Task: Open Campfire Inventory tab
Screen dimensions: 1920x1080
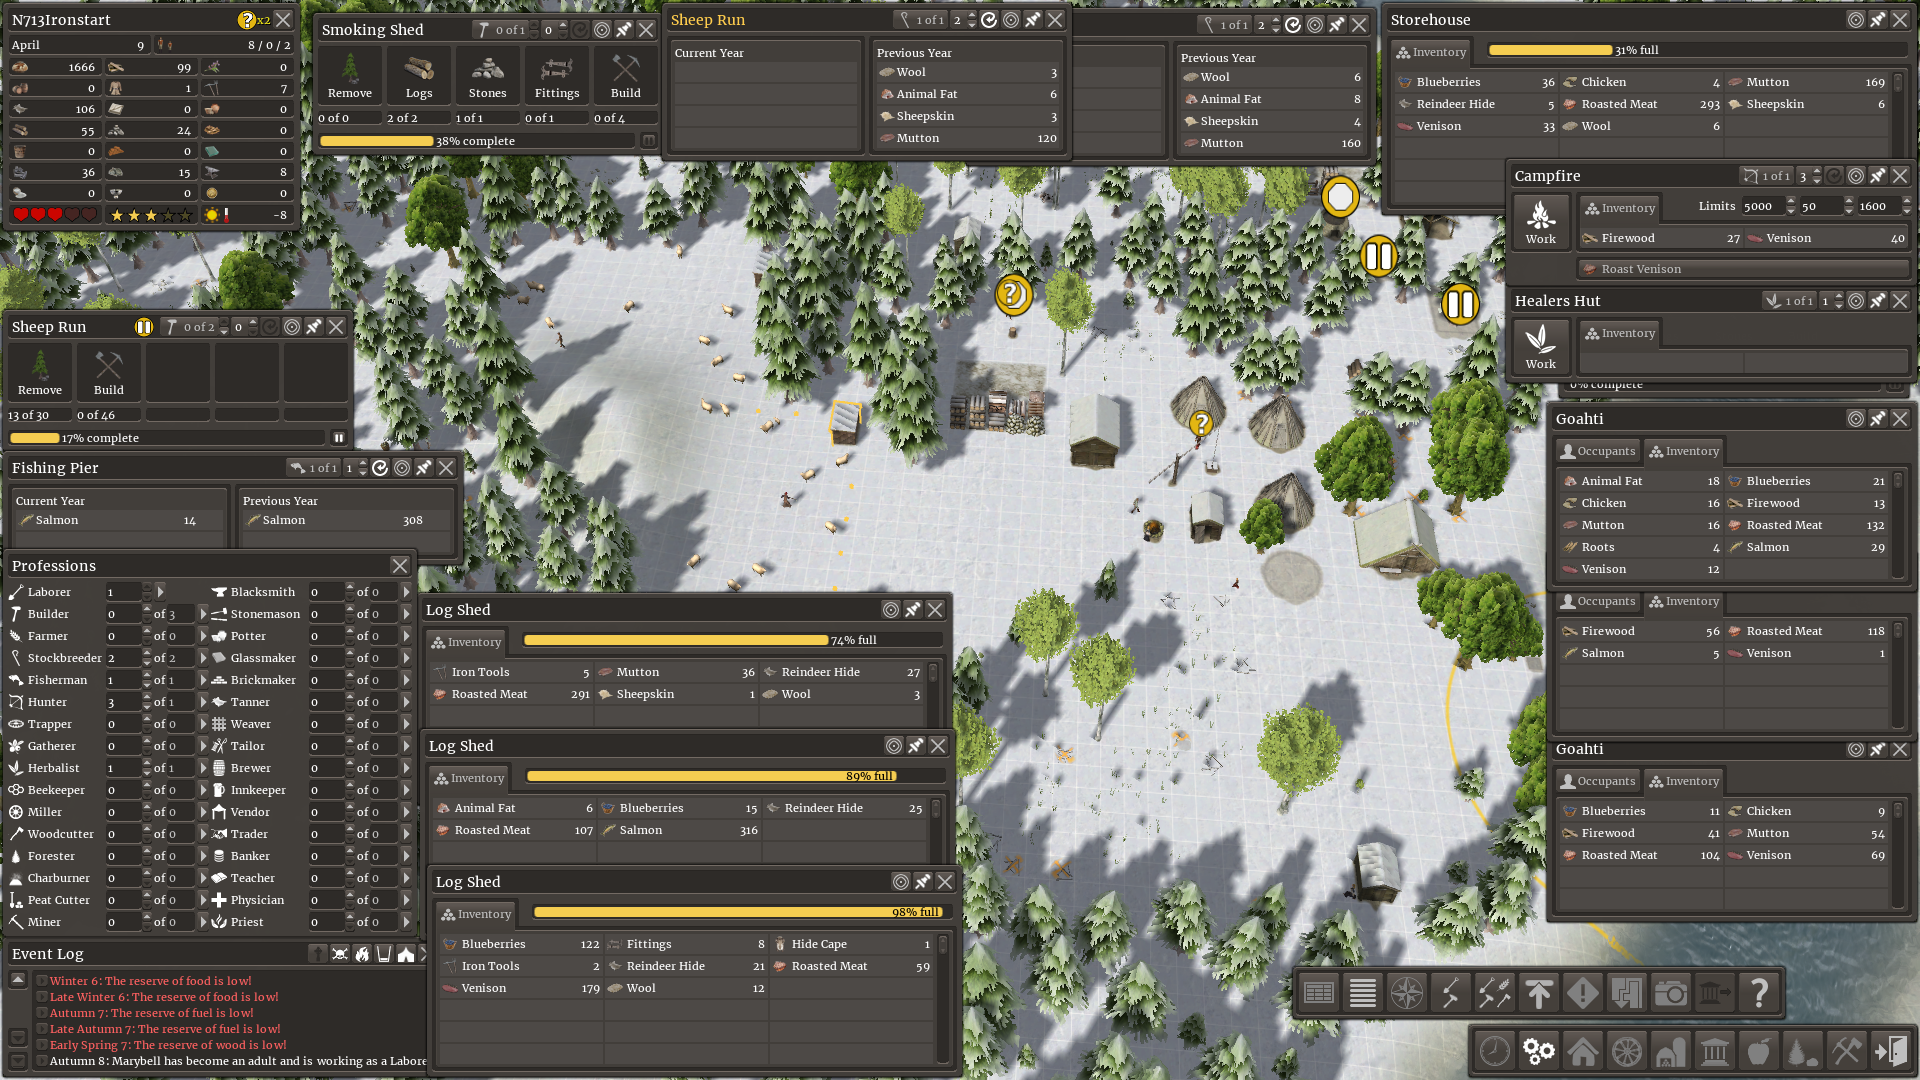Action: (x=1620, y=208)
